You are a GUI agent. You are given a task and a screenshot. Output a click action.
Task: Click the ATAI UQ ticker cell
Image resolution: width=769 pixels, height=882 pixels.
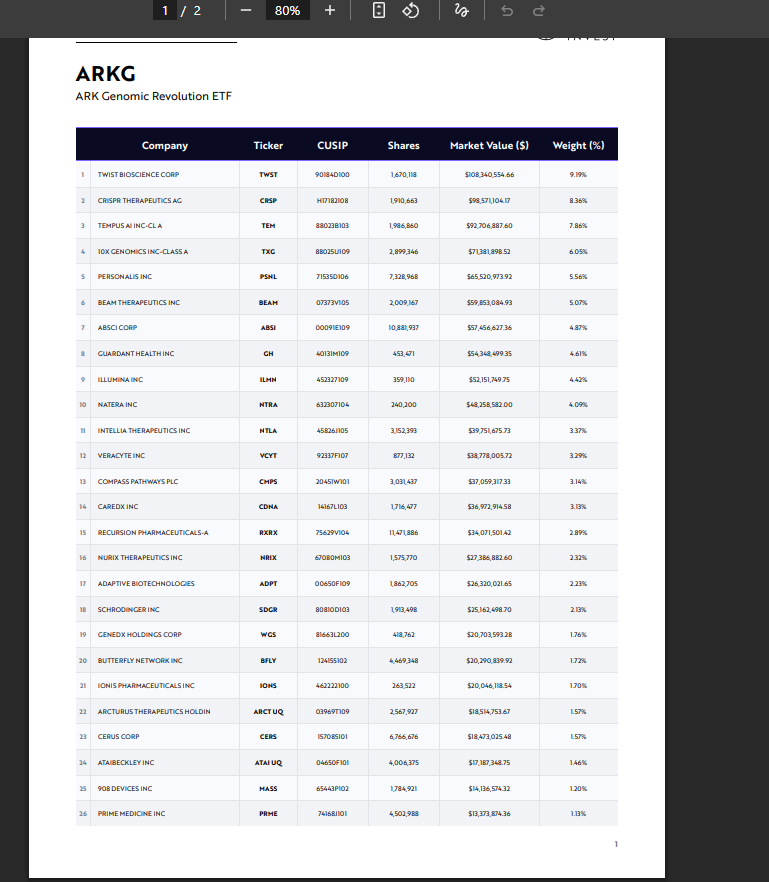(x=268, y=763)
